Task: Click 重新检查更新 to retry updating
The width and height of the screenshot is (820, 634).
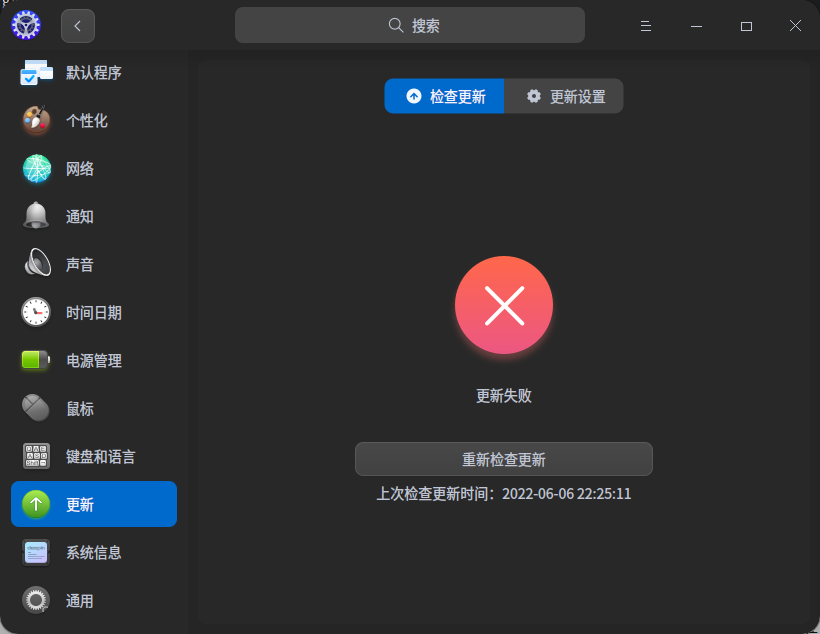Action: (503, 459)
